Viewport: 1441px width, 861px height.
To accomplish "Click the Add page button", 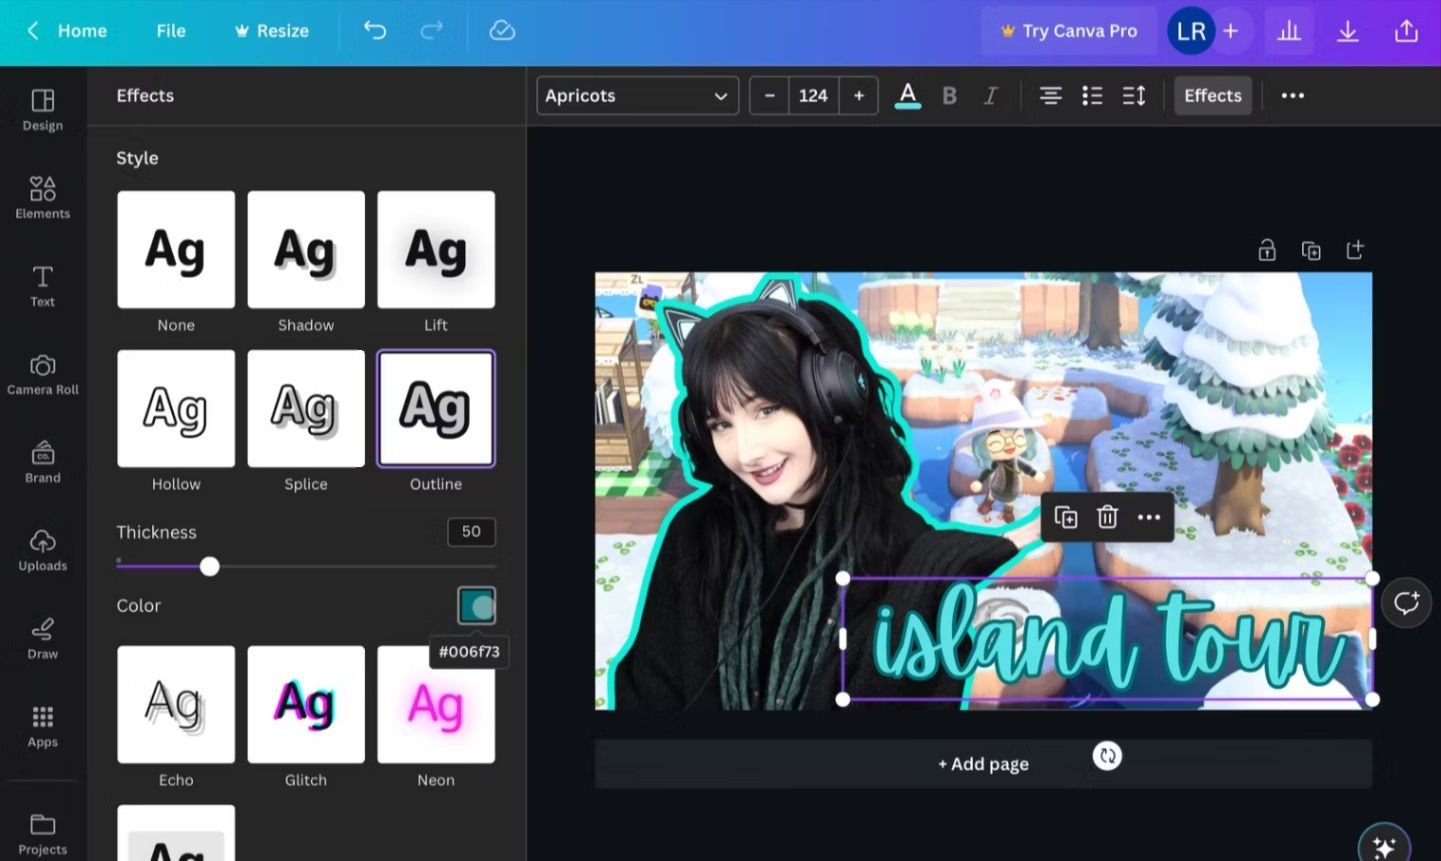I will [983, 763].
